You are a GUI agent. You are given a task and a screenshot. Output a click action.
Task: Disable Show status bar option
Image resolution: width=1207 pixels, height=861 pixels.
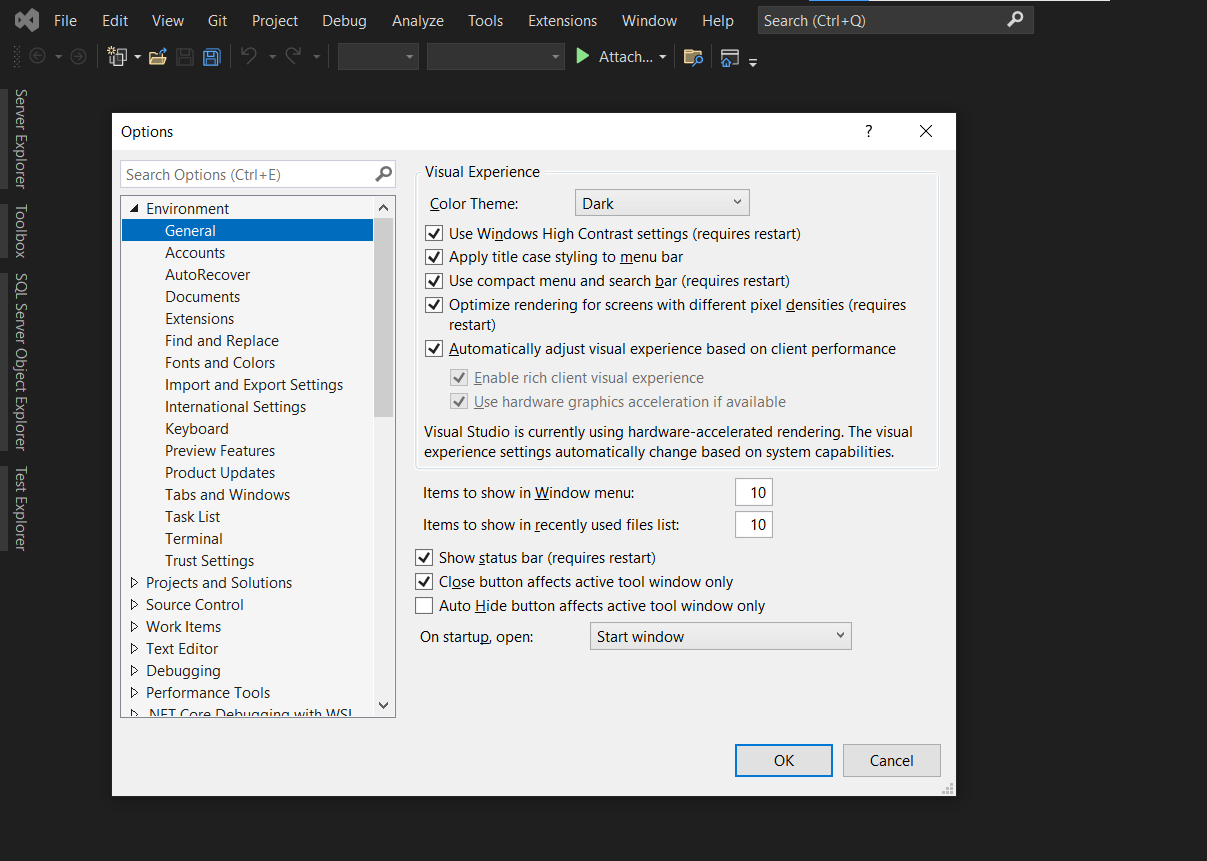(x=424, y=557)
